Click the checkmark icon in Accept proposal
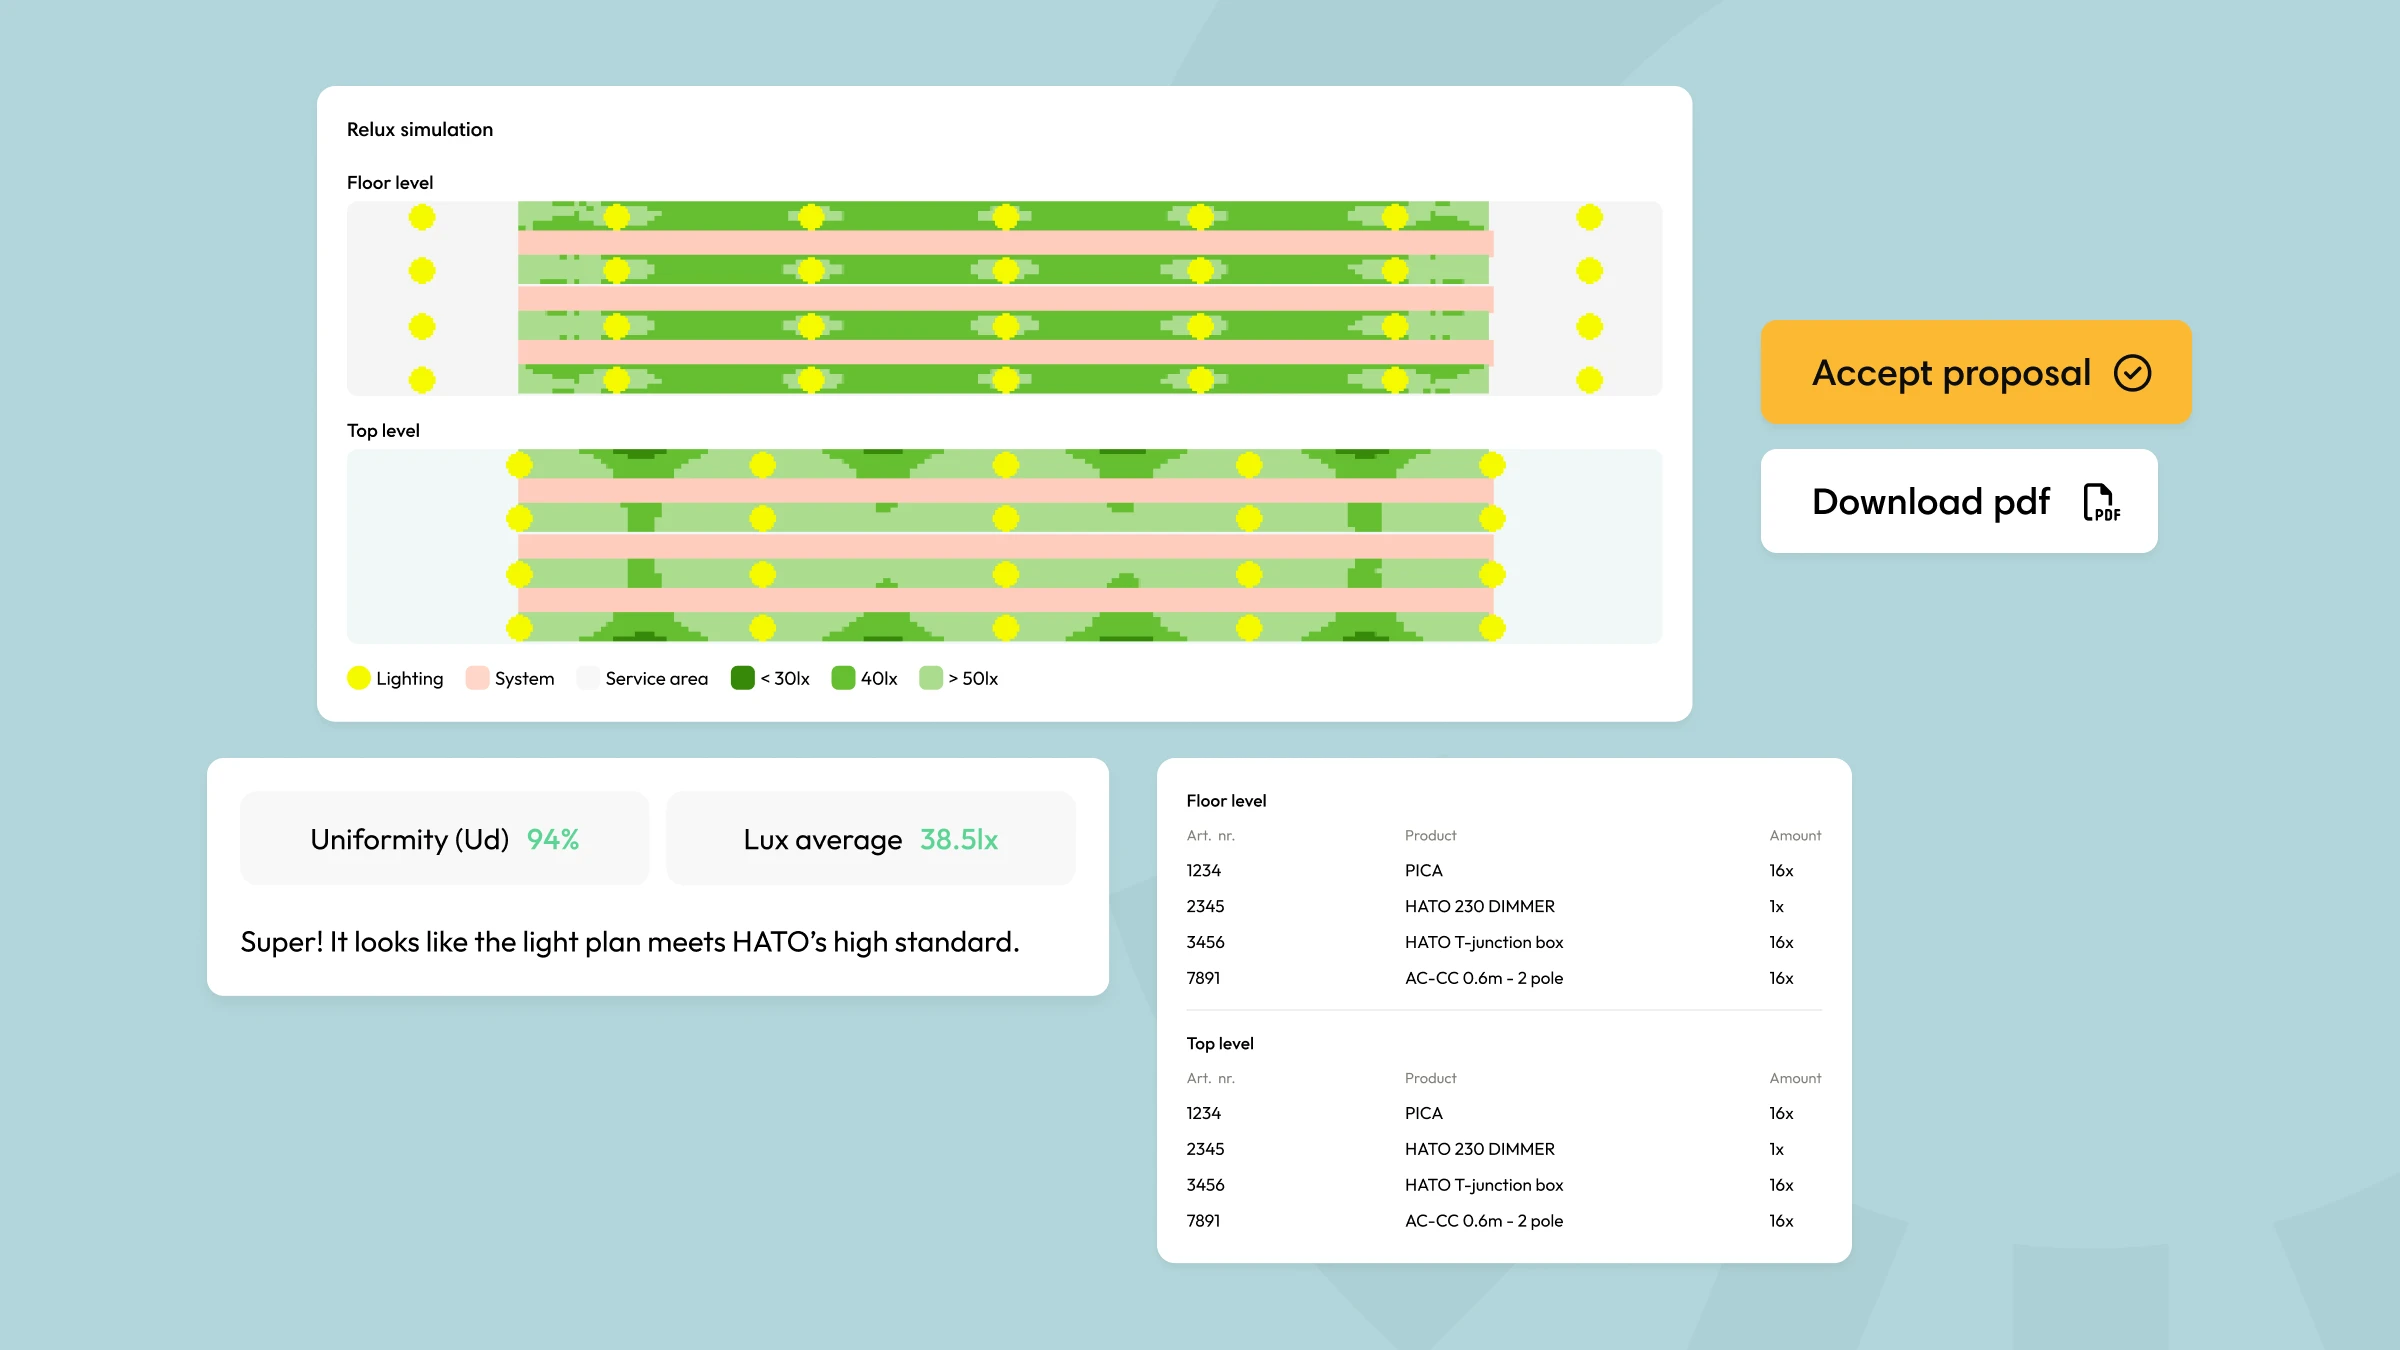This screenshot has width=2400, height=1350. pos(2132,373)
